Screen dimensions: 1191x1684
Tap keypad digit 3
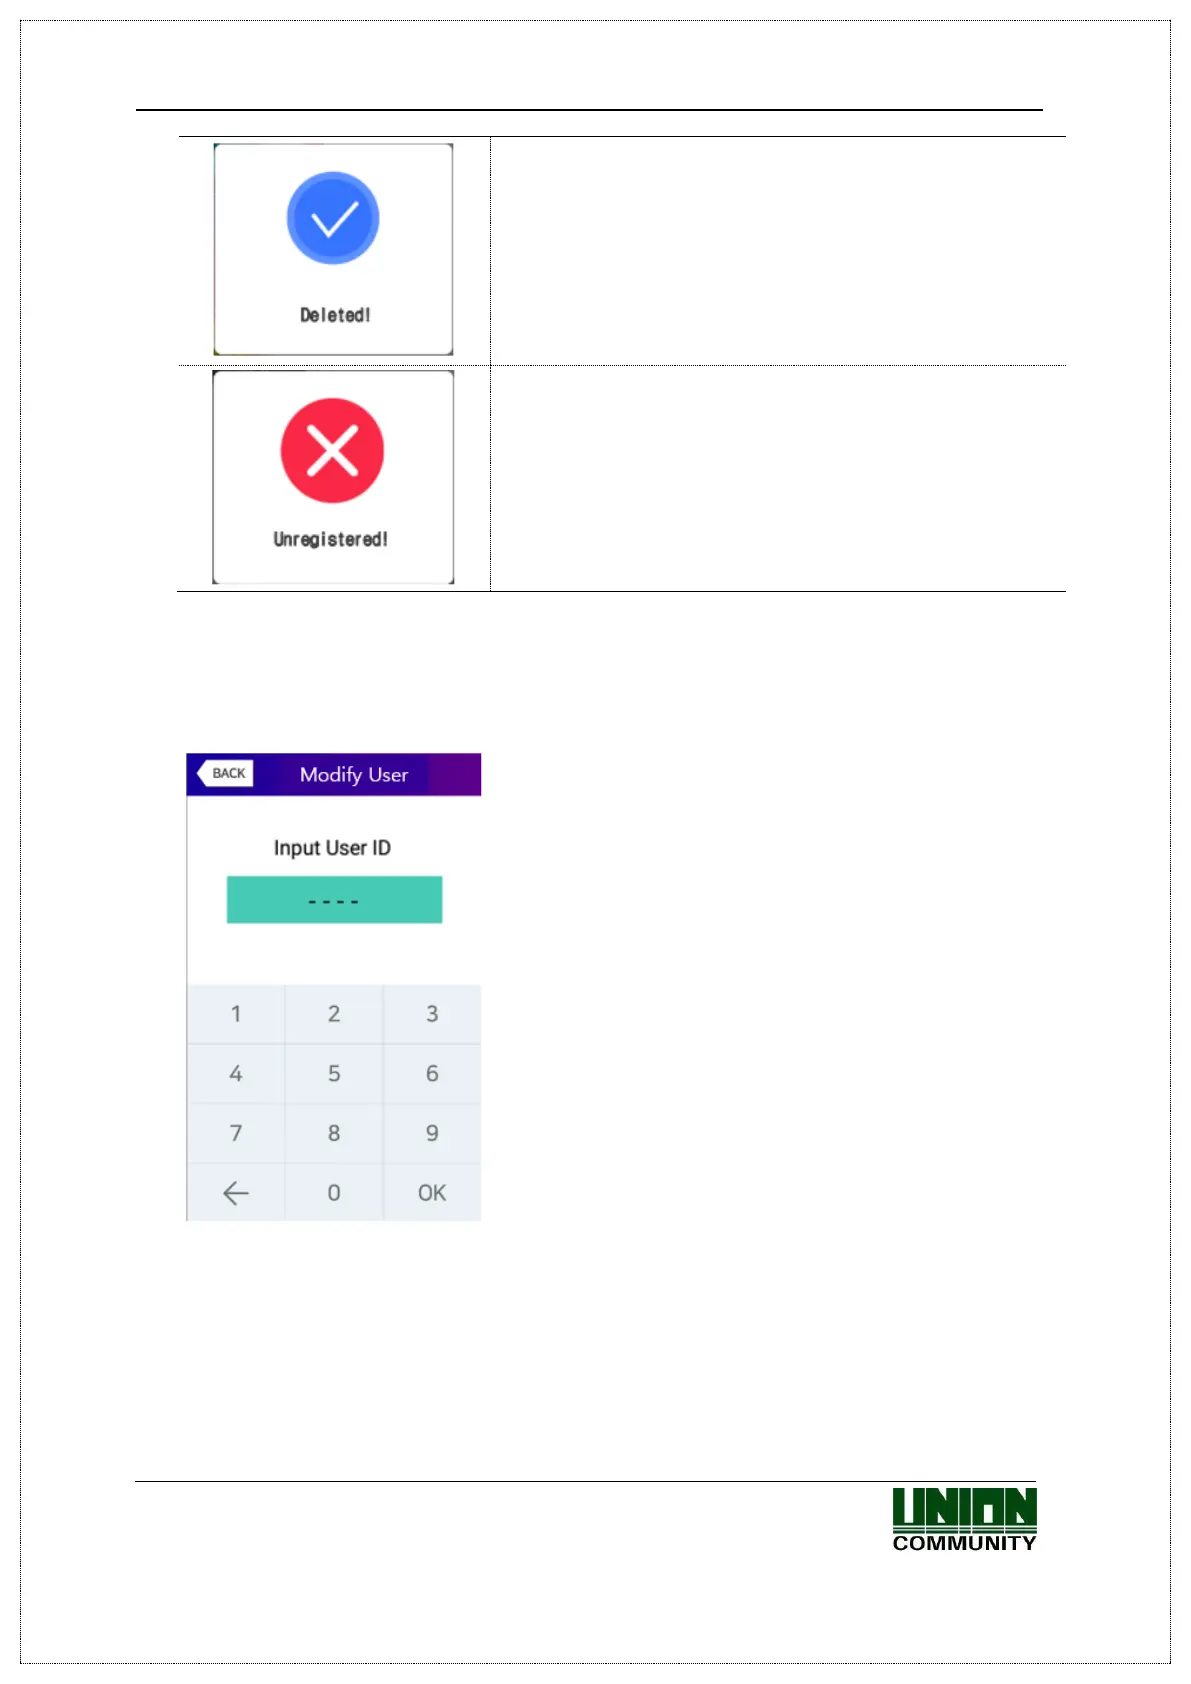(432, 1014)
